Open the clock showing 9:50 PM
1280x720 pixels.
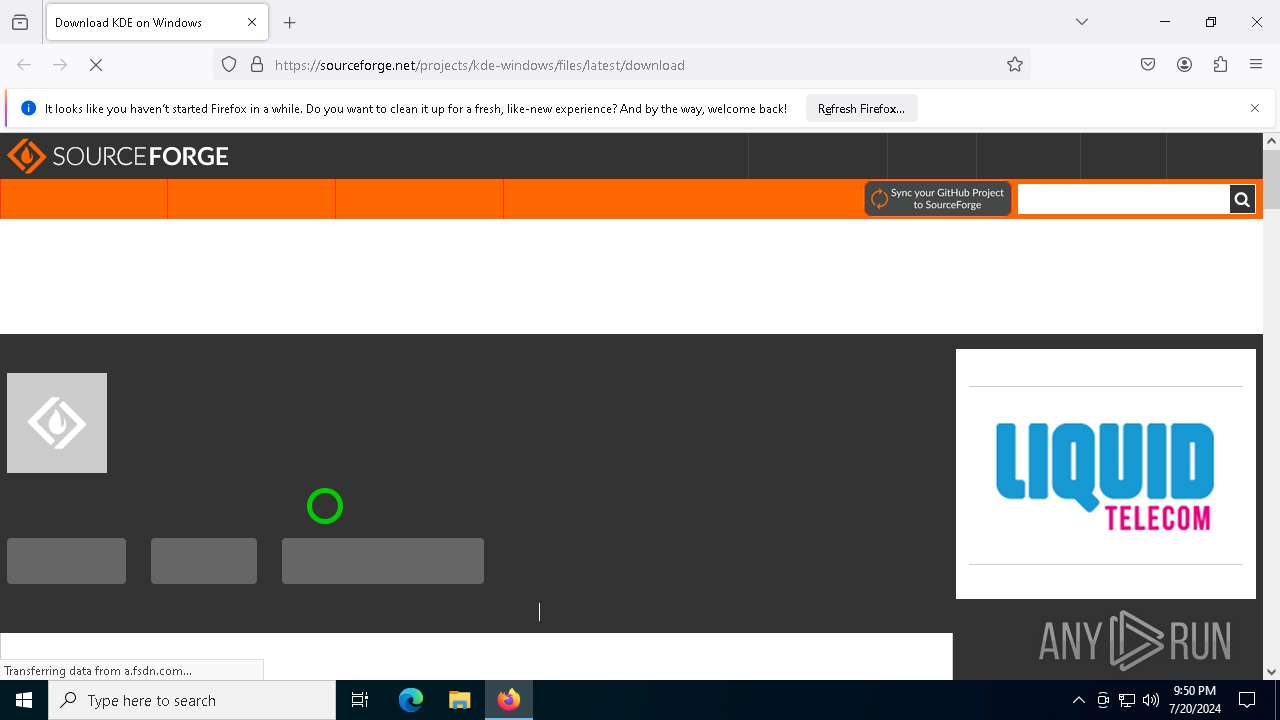[1195, 700]
